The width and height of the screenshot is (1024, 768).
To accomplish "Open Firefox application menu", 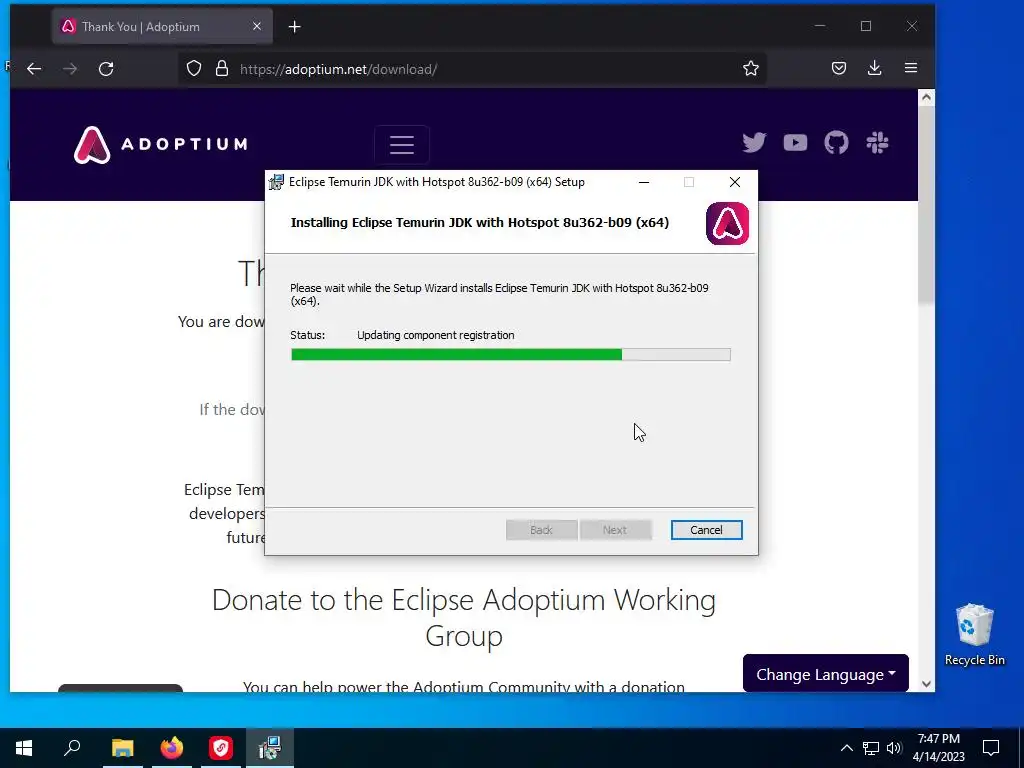I will pyautogui.click(x=911, y=68).
